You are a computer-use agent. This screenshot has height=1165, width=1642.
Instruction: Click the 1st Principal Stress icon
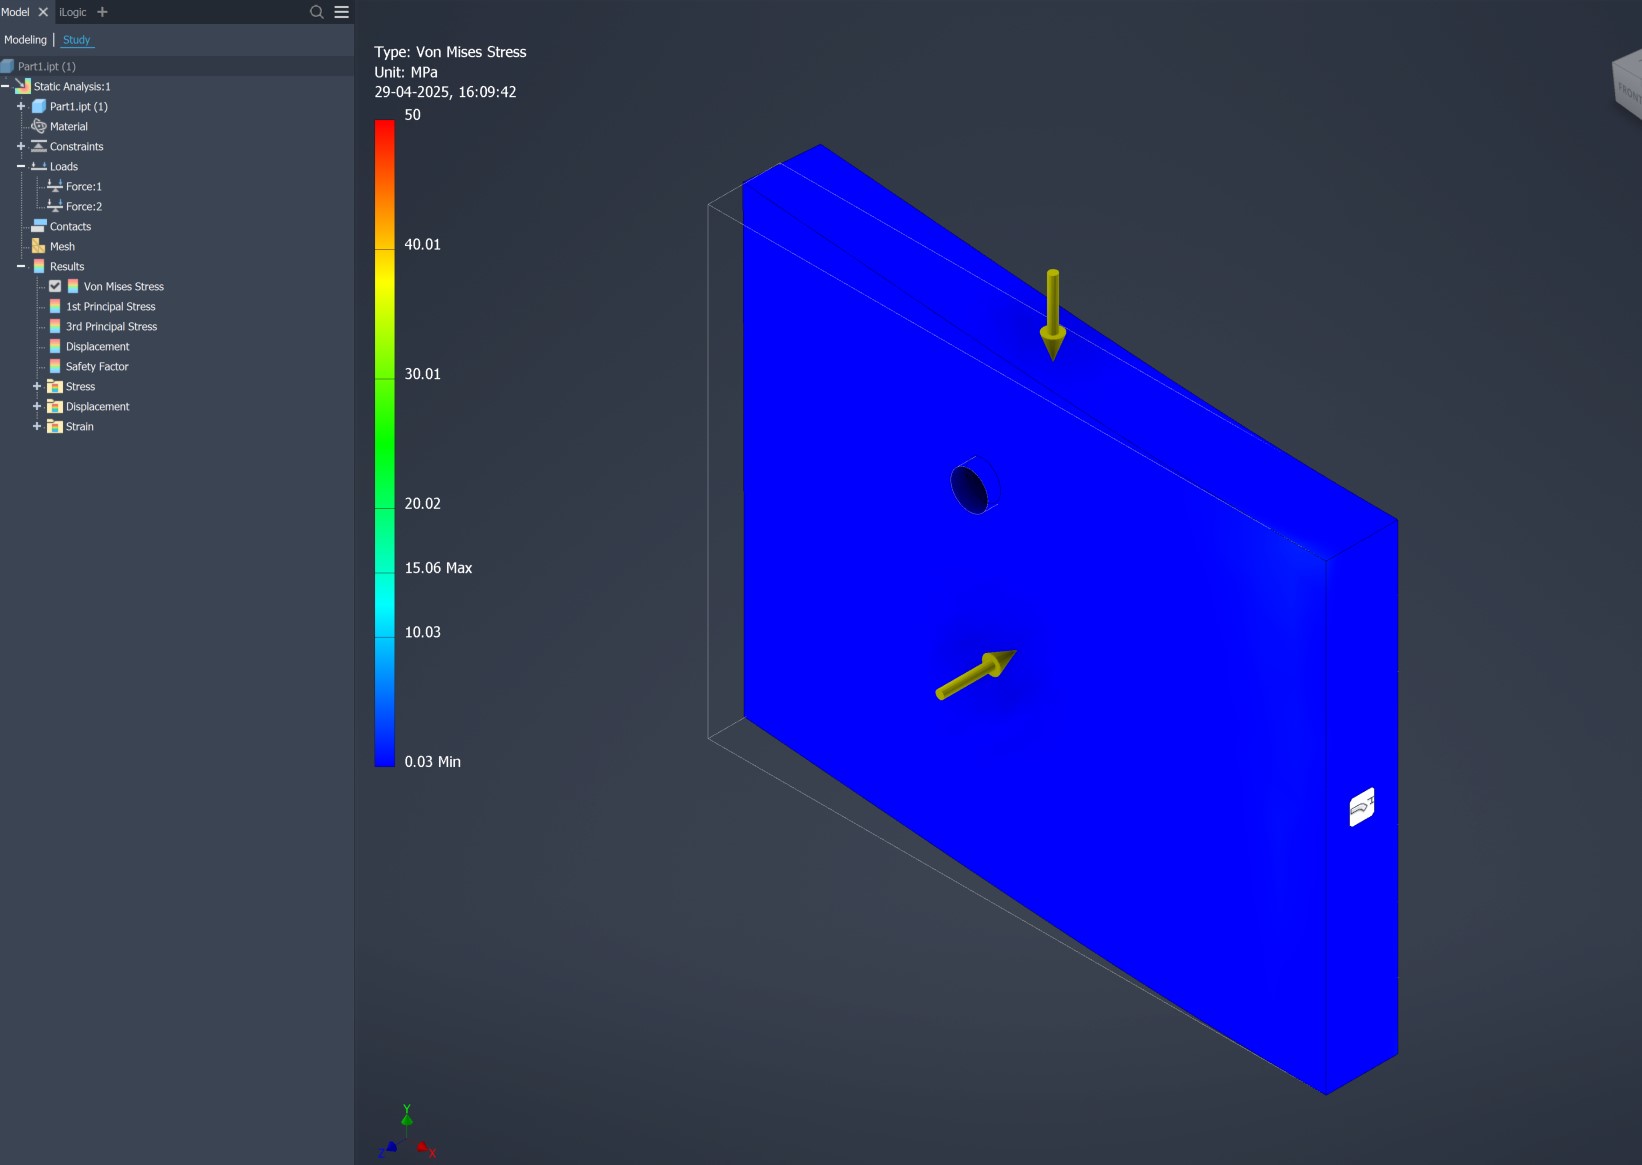[55, 306]
